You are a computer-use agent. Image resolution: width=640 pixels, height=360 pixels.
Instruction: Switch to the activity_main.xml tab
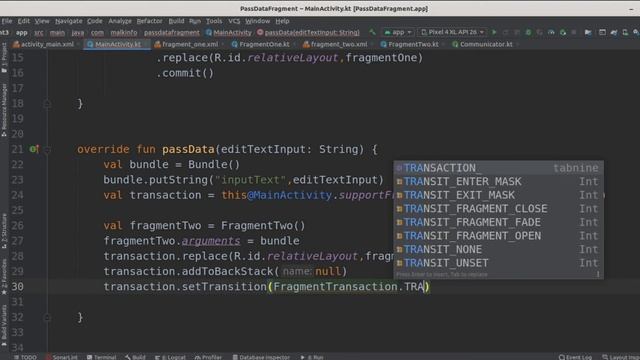44,44
